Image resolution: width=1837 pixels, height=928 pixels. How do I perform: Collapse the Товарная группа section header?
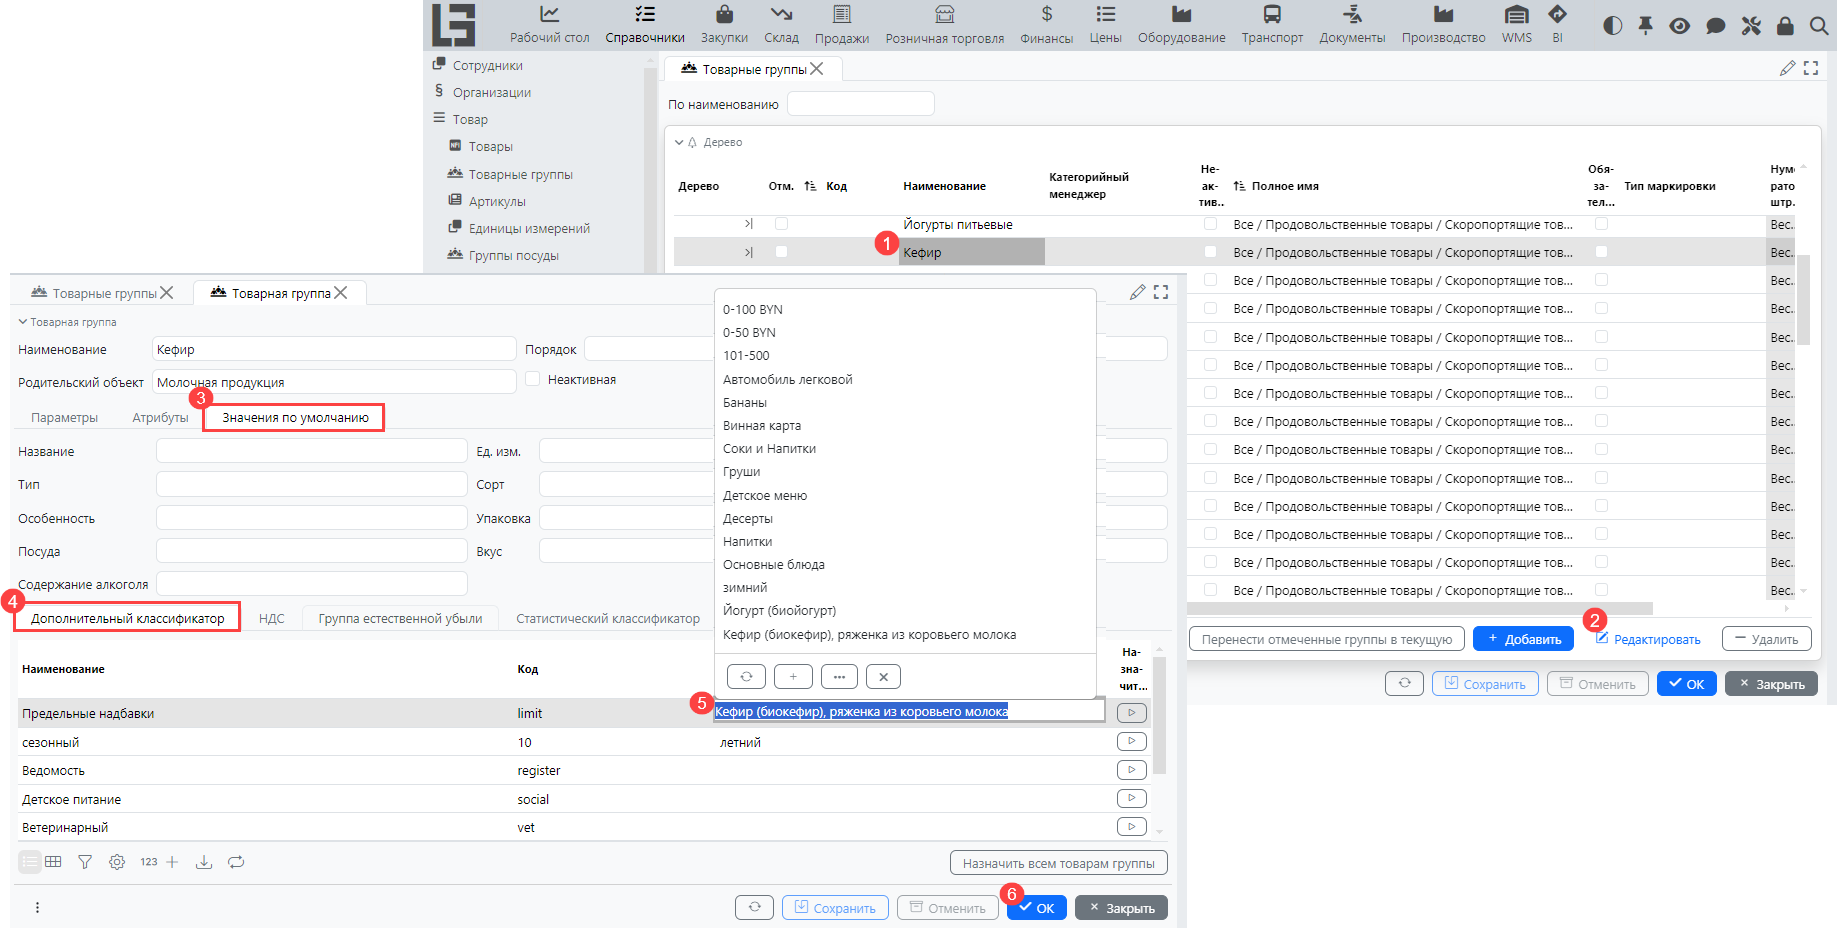pyautogui.click(x=23, y=322)
